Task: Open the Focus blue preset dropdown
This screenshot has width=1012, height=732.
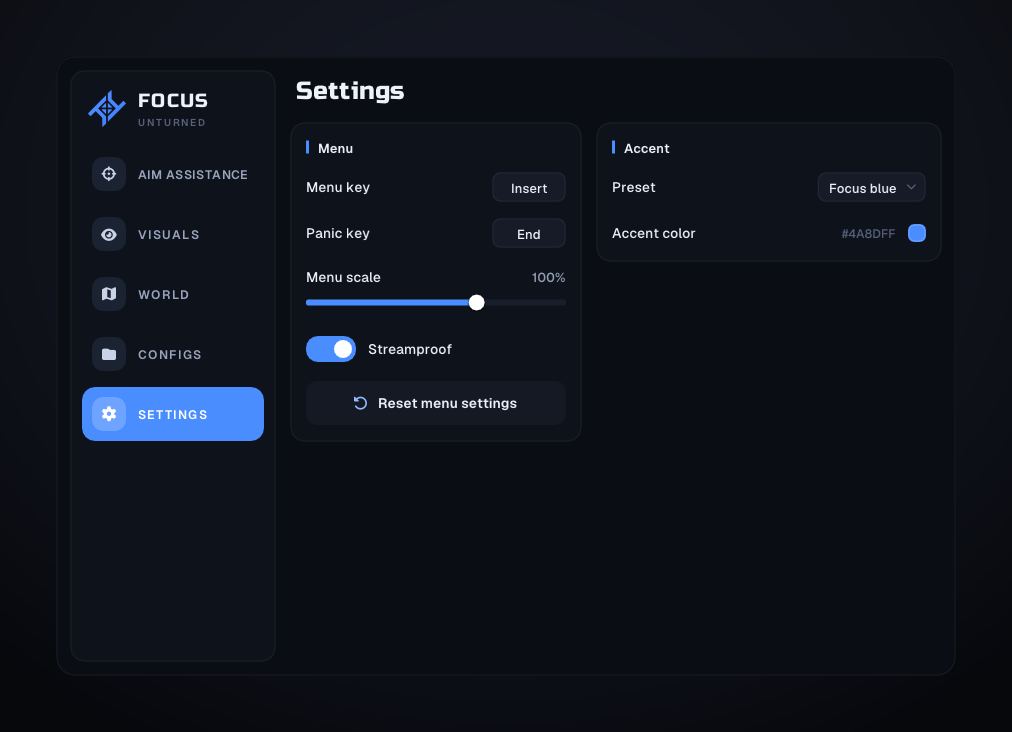Action: click(871, 188)
